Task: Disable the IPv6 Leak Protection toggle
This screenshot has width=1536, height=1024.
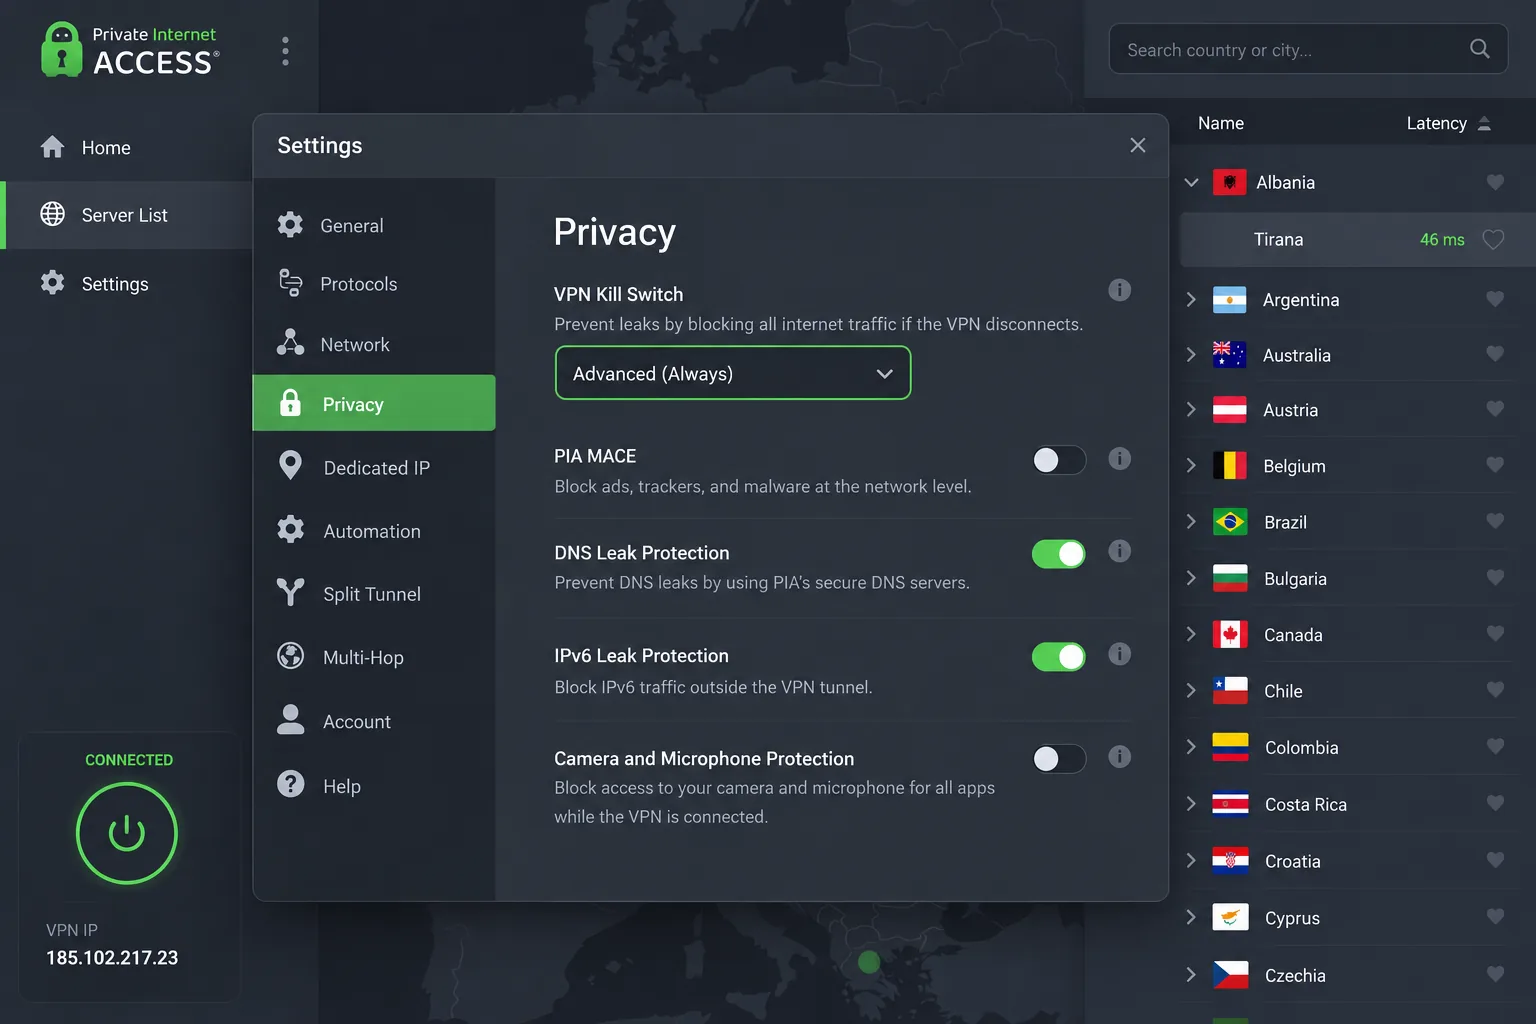Action: tap(1059, 657)
